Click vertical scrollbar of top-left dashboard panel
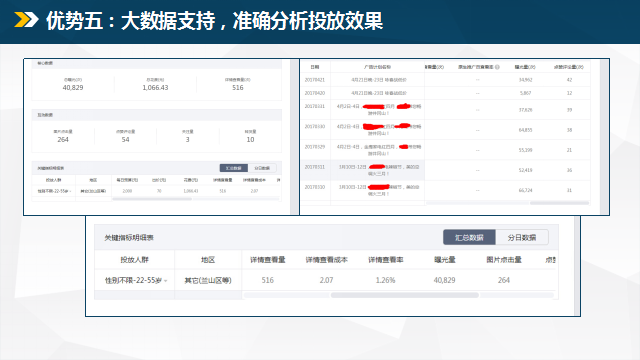The image size is (640, 360). coord(294,137)
